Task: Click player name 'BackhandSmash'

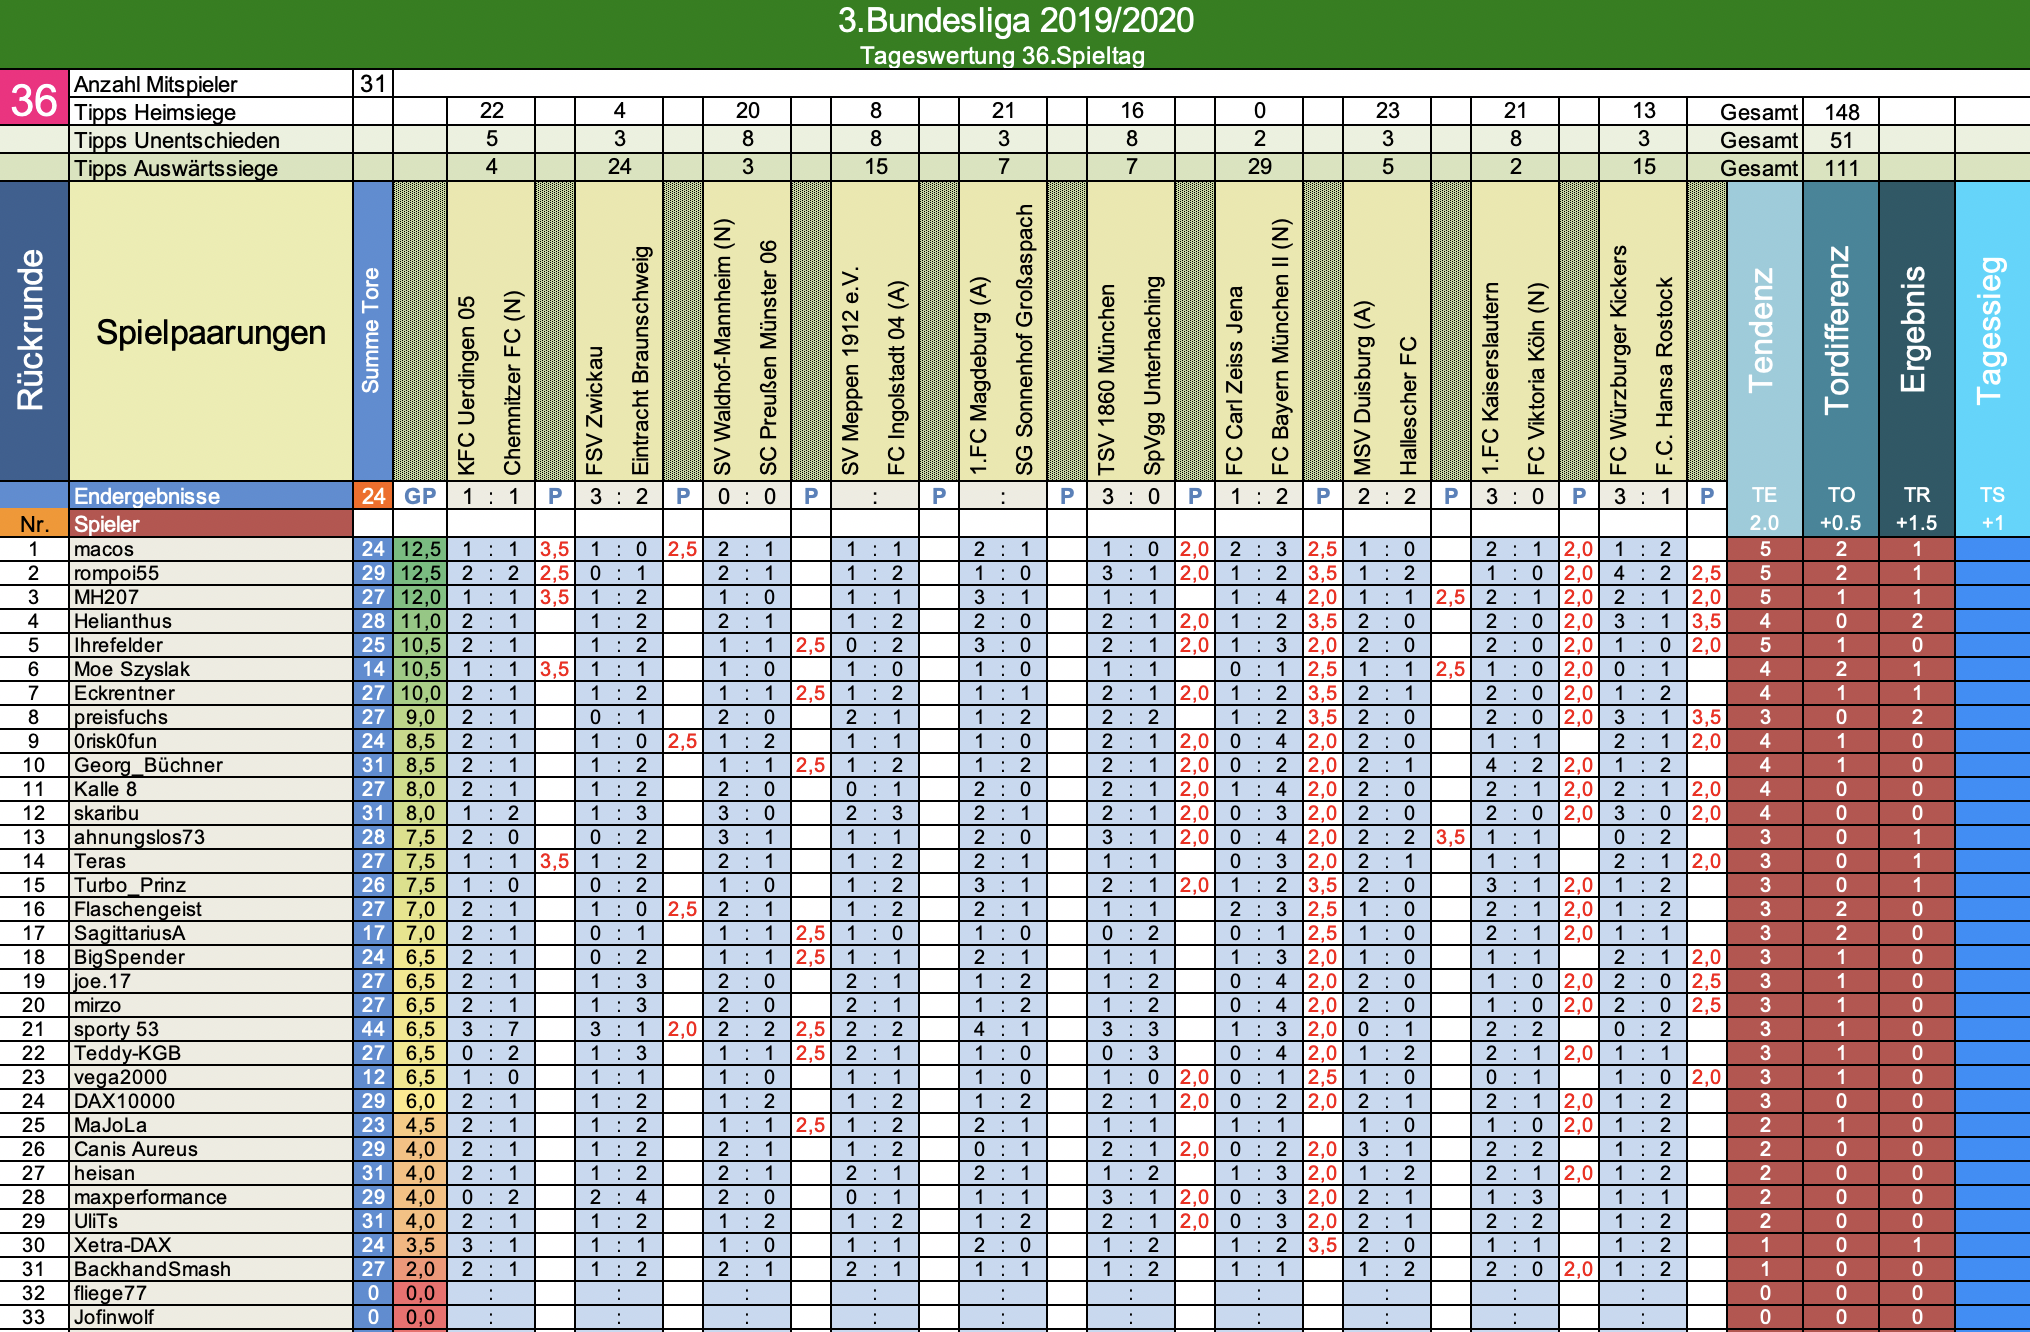Action: 152,1269
